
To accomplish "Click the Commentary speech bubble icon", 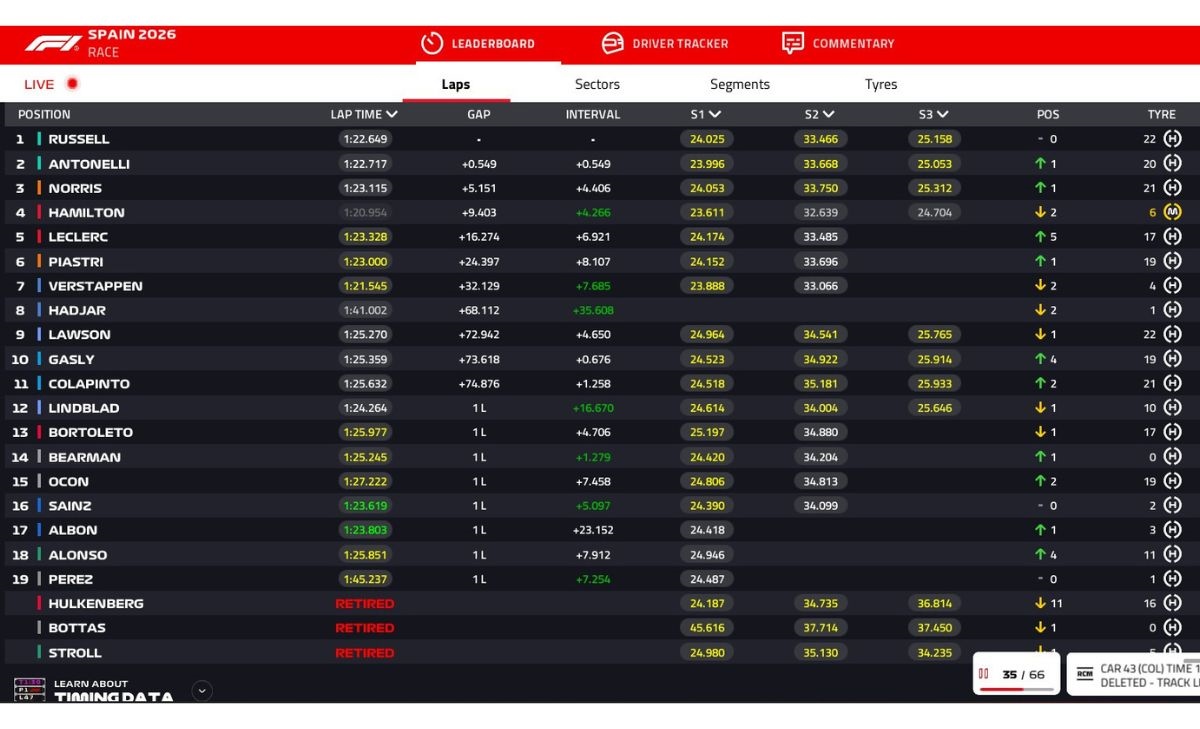I will (793, 43).
